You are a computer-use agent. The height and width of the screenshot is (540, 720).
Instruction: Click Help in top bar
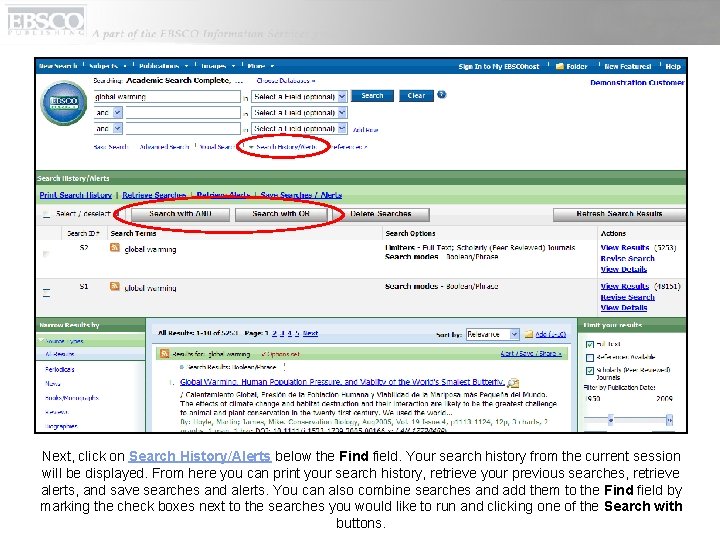coord(673,67)
